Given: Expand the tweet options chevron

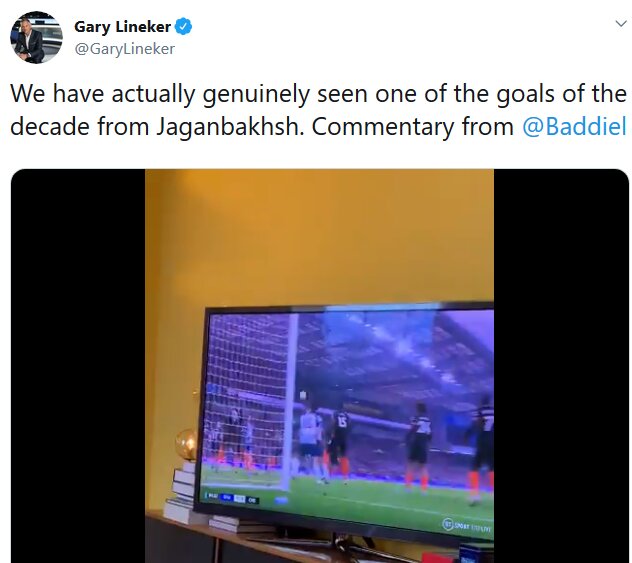Looking at the screenshot, I should 621,24.
